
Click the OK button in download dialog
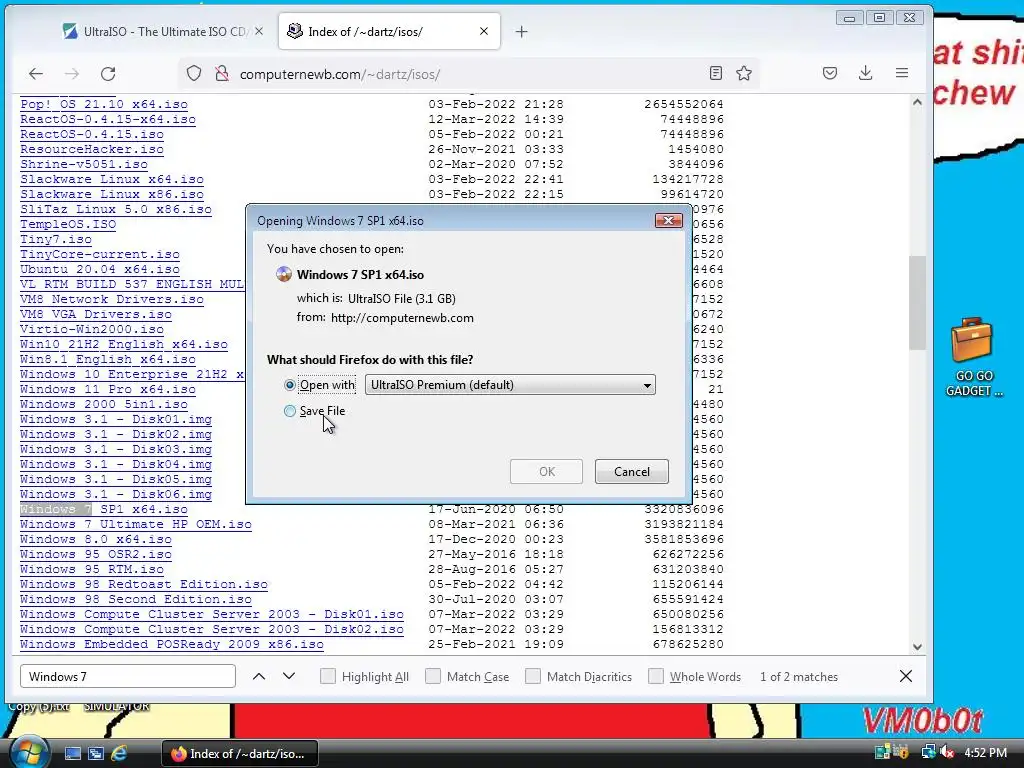[x=547, y=472]
